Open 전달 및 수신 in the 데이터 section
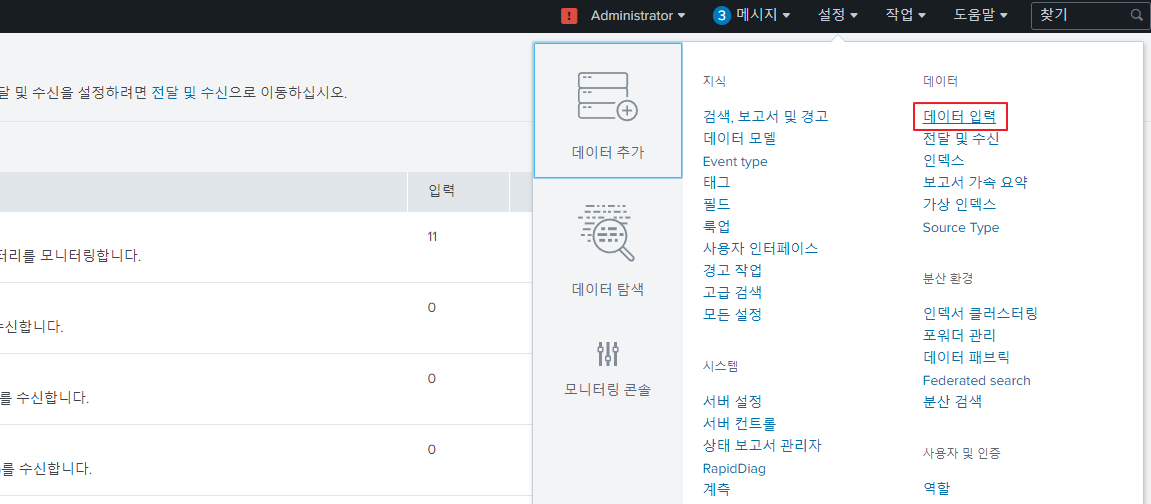1151x504 pixels. (961, 138)
